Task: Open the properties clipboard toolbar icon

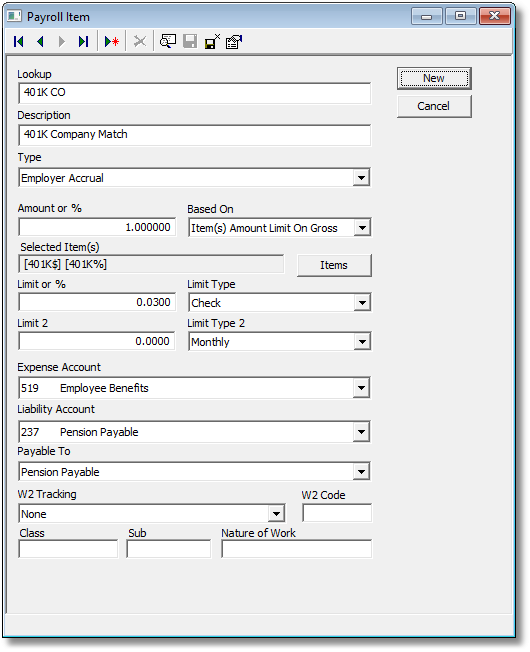Action: (x=234, y=42)
